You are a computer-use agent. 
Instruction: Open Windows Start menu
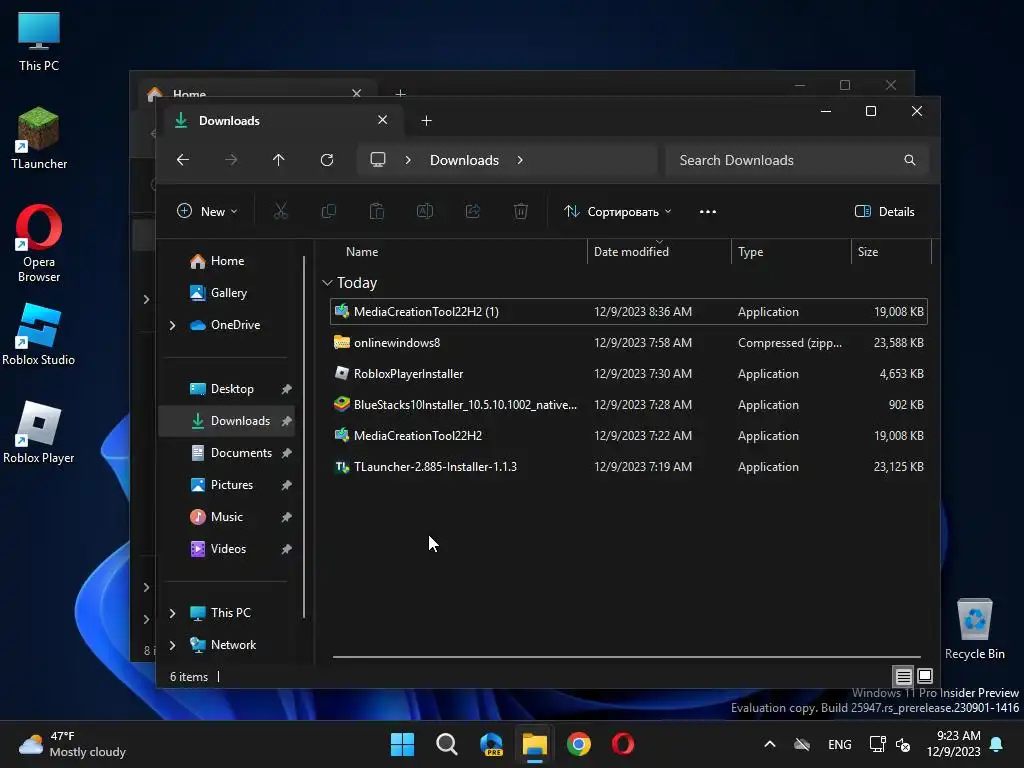tap(402, 744)
